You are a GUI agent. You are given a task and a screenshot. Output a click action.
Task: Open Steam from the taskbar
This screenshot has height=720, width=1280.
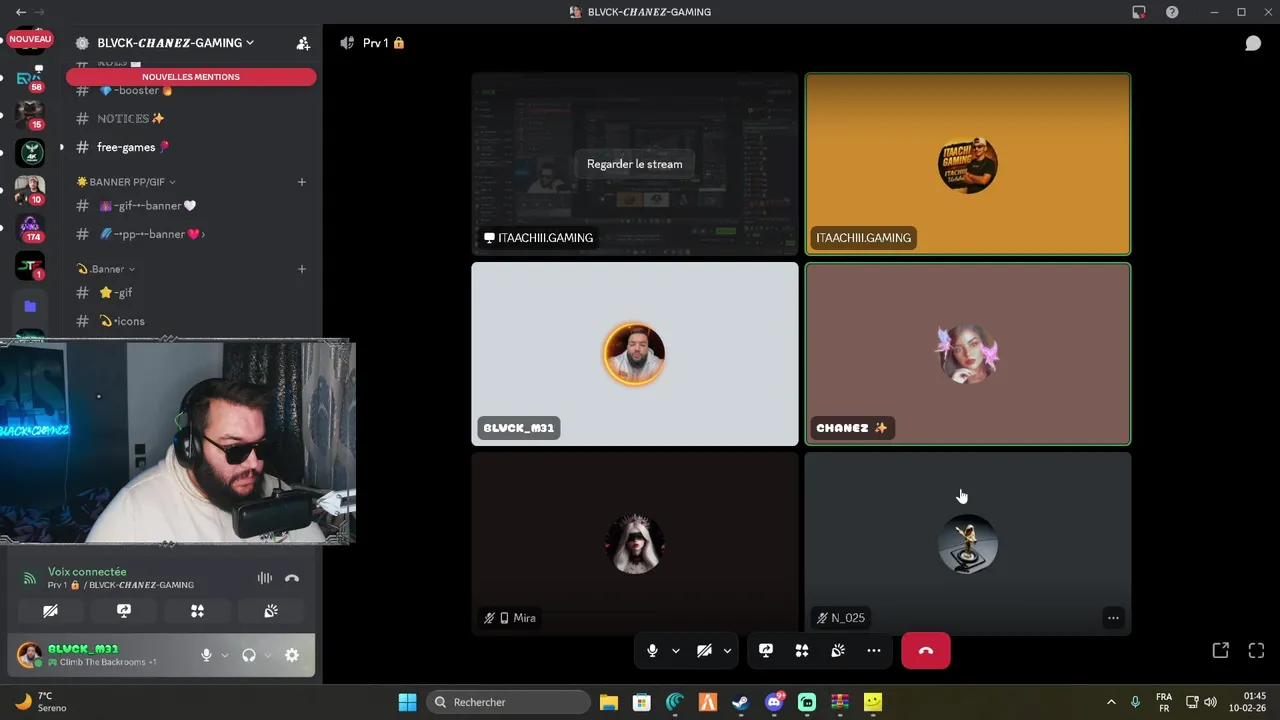741,702
